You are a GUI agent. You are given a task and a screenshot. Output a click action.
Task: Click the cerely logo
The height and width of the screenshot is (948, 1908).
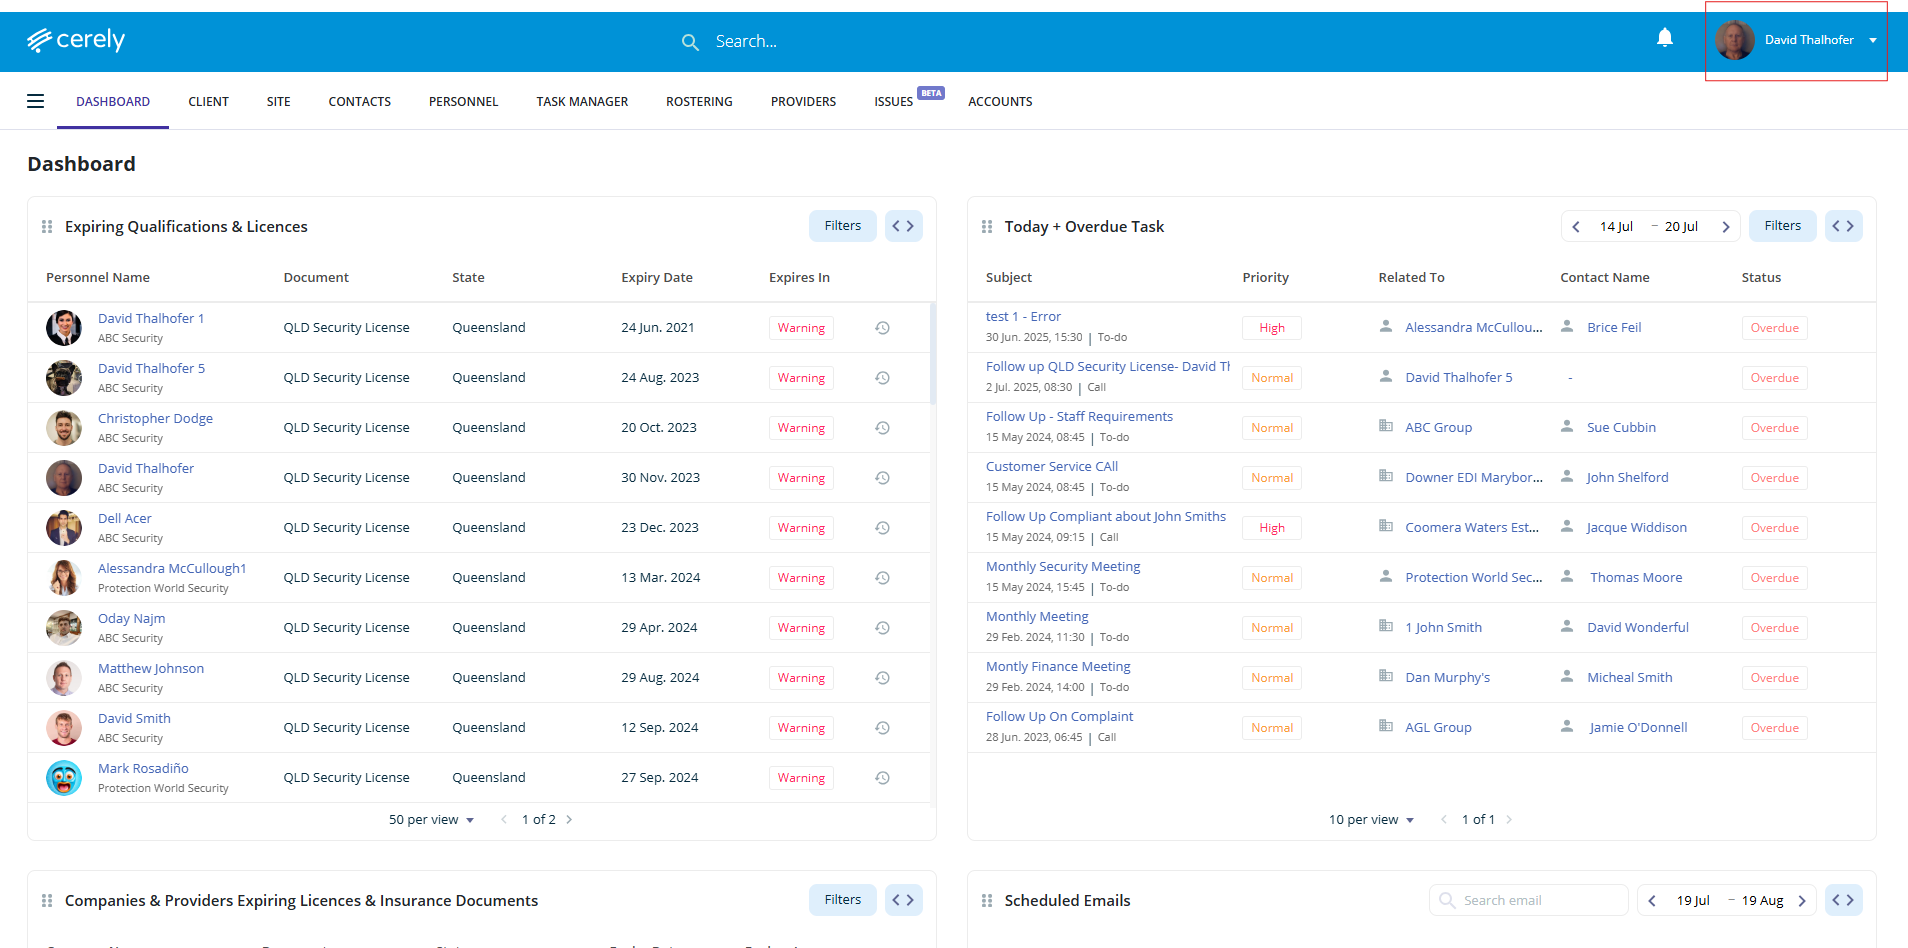tap(76, 40)
